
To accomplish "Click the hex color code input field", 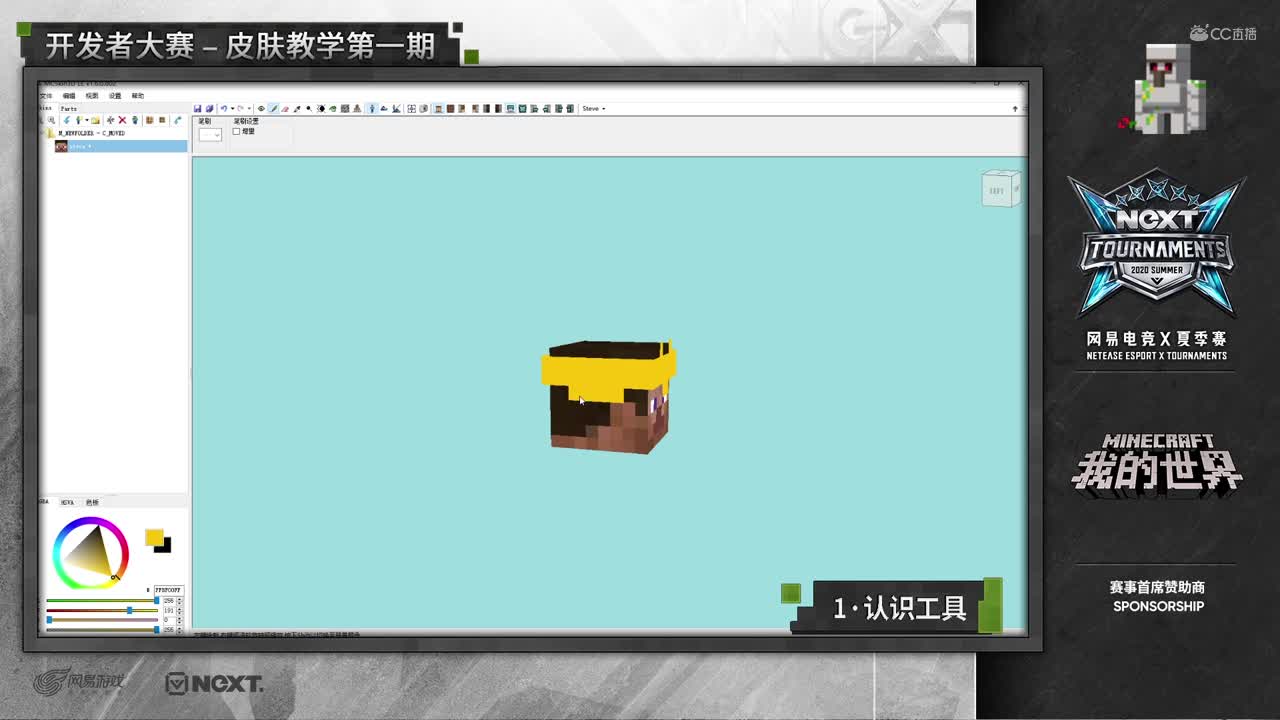I will (x=168, y=590).
